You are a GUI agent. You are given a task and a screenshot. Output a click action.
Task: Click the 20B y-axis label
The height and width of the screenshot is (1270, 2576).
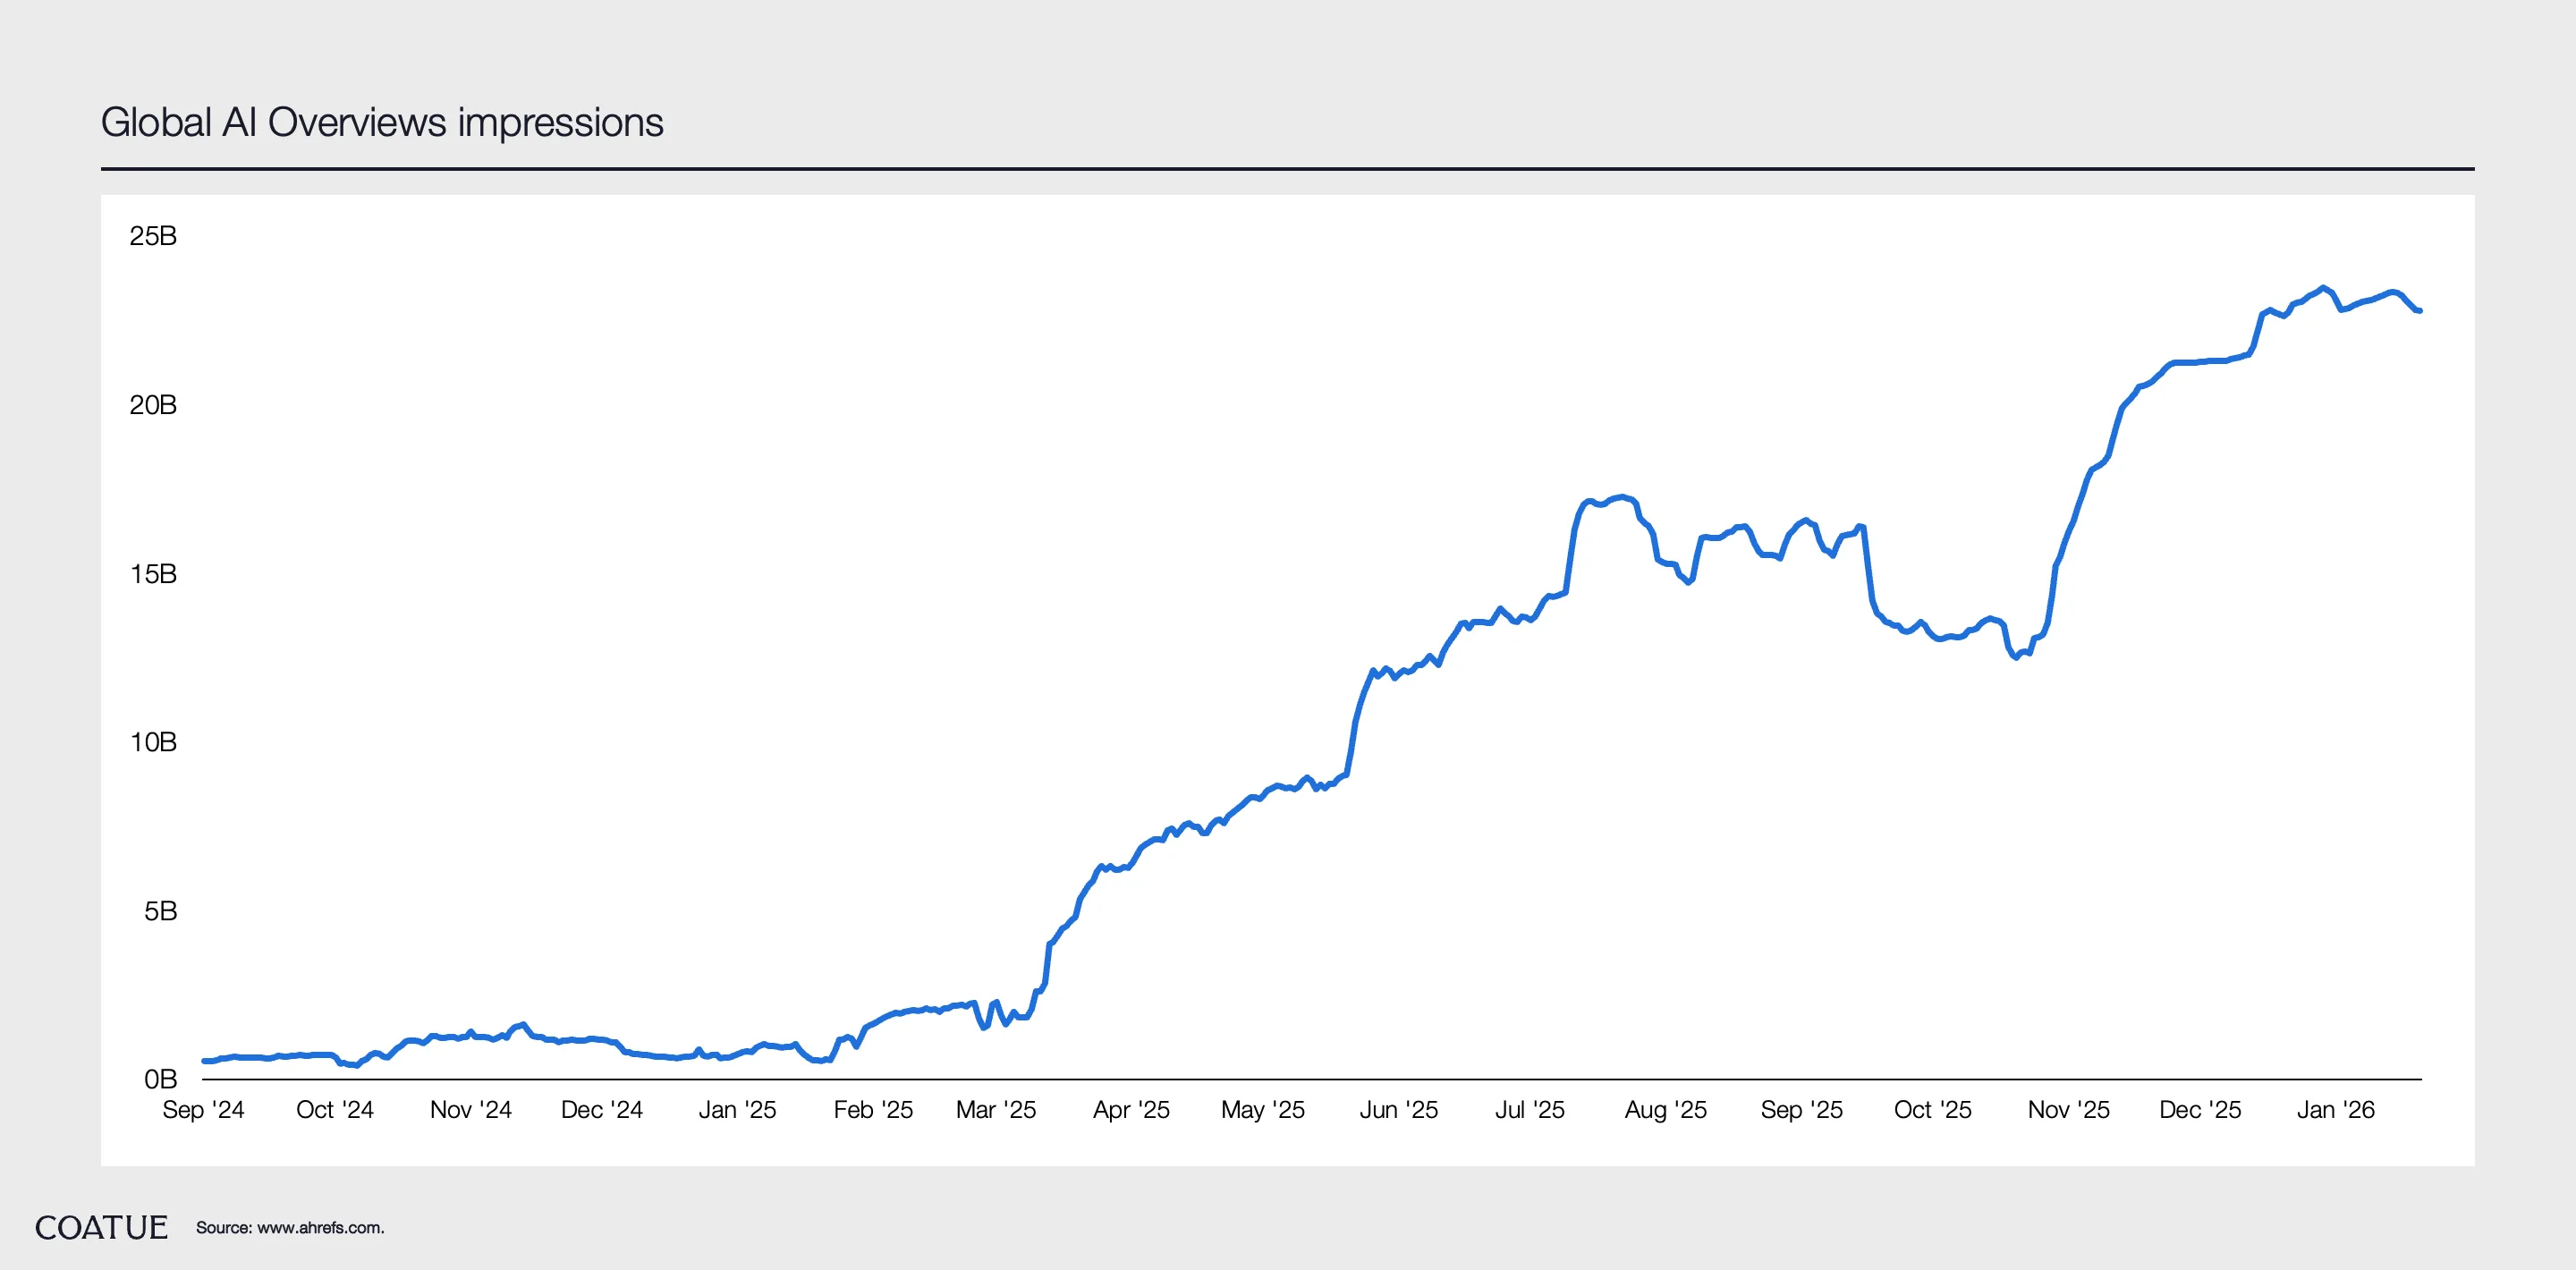153,405
